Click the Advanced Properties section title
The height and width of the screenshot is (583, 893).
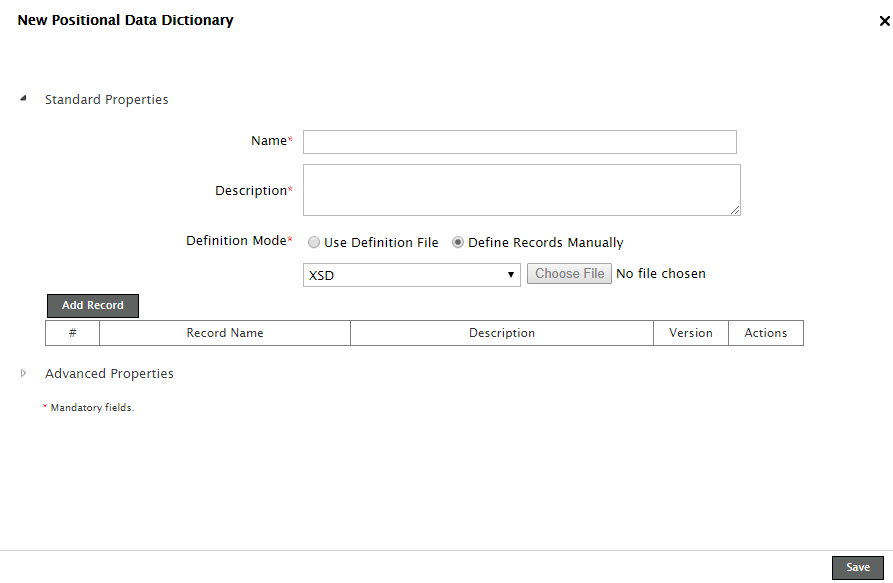click(109, 373)
